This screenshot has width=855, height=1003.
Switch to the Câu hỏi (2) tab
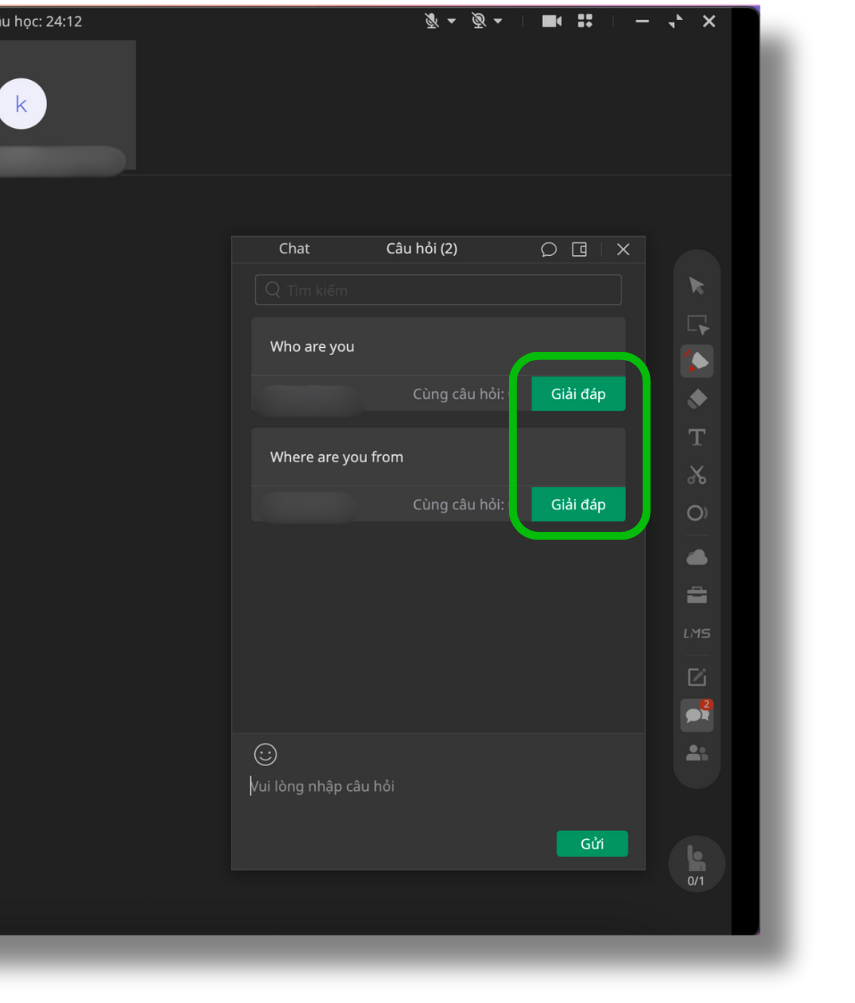point(421,249)
